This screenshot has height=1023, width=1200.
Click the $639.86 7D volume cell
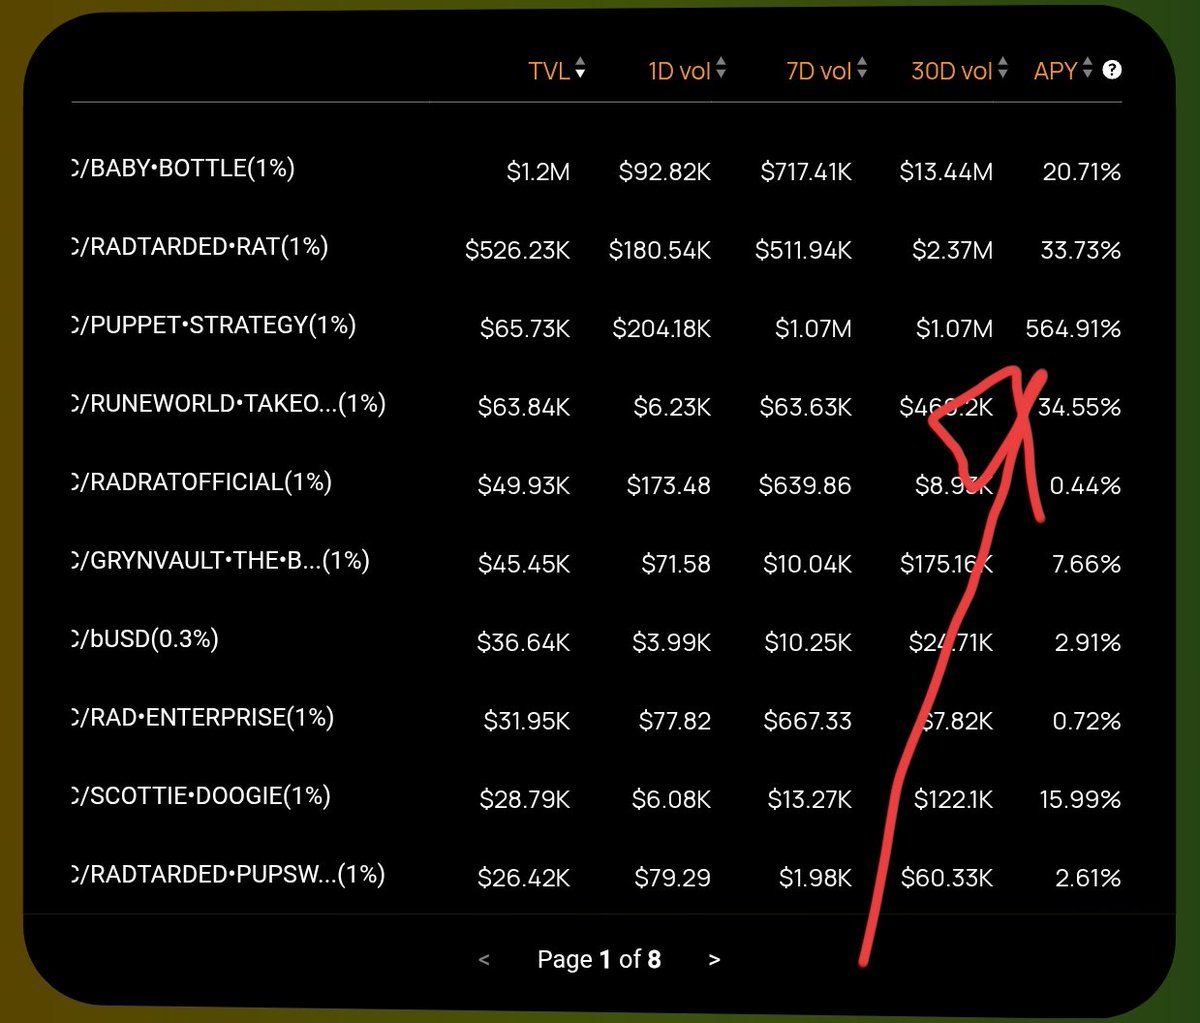tap(806, 486)
